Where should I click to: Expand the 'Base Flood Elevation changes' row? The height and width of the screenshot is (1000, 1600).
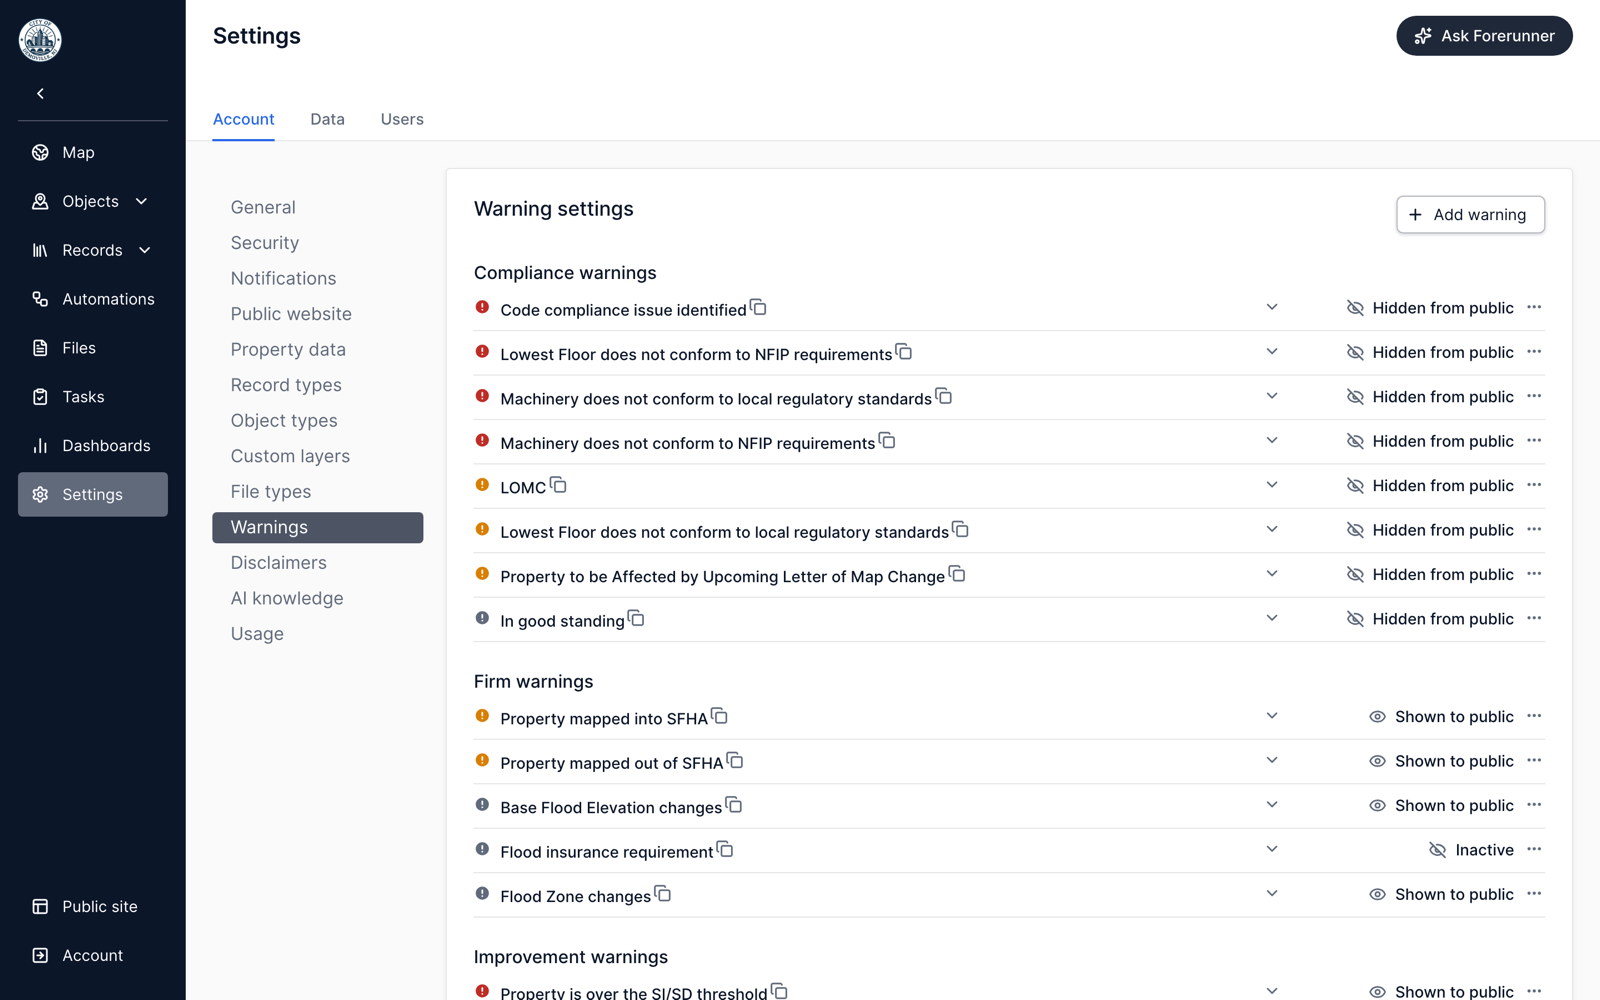pos(1272,805)
